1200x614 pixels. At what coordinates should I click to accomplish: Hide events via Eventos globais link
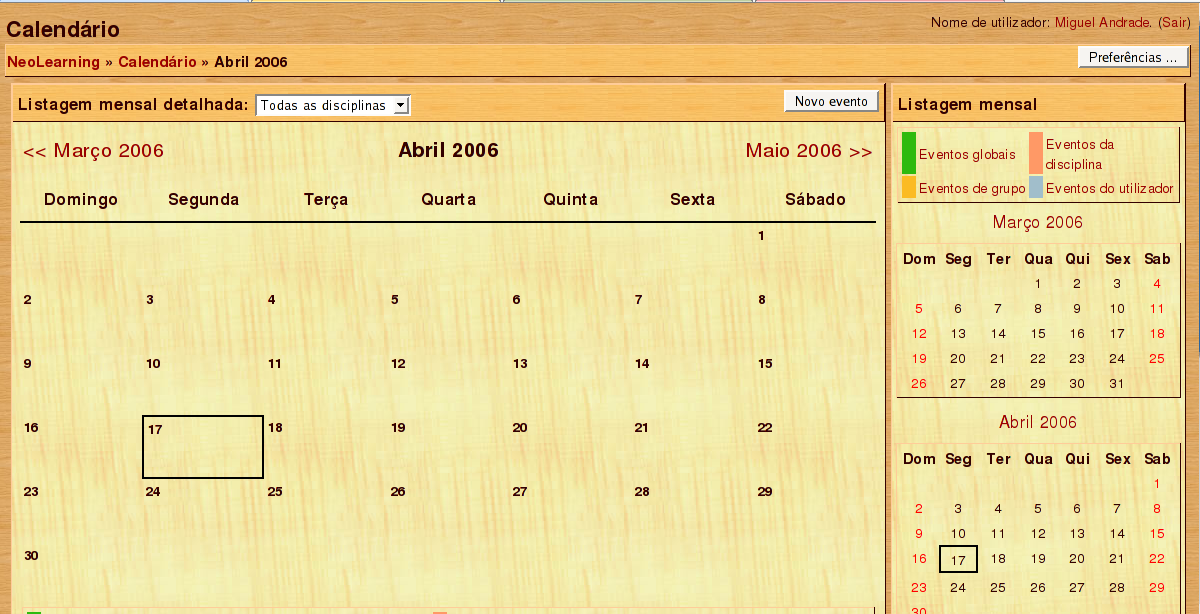click(x=966, y=155)
